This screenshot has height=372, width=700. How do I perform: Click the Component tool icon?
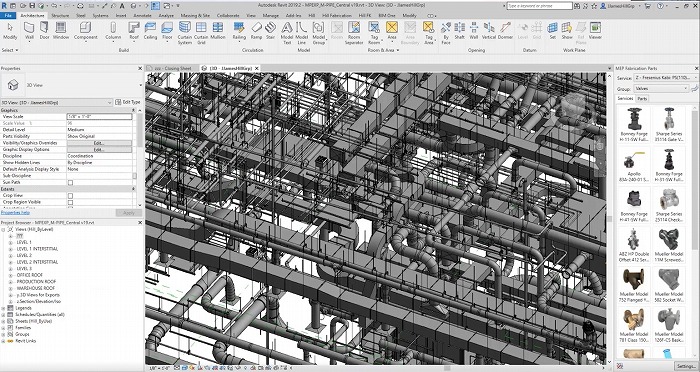[x=85, y=28]
